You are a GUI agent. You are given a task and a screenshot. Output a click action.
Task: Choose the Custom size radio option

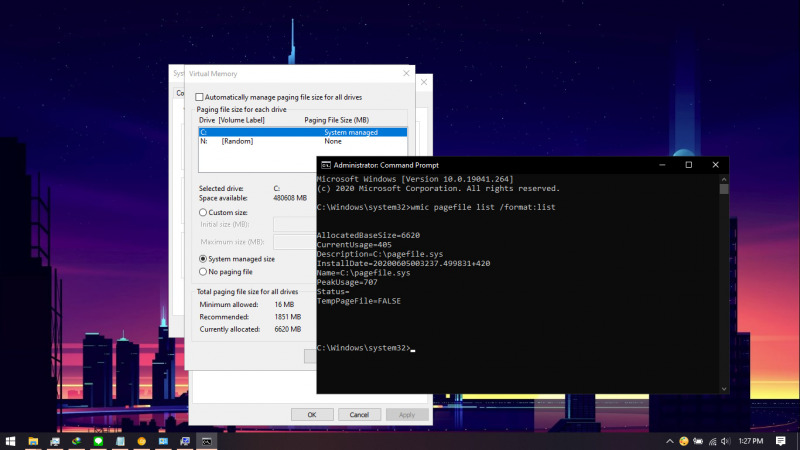click(x=203, y=212)
